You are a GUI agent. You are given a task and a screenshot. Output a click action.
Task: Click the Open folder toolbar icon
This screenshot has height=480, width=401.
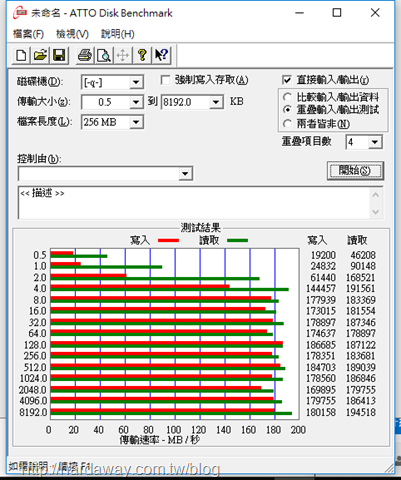tap(40, 55)
